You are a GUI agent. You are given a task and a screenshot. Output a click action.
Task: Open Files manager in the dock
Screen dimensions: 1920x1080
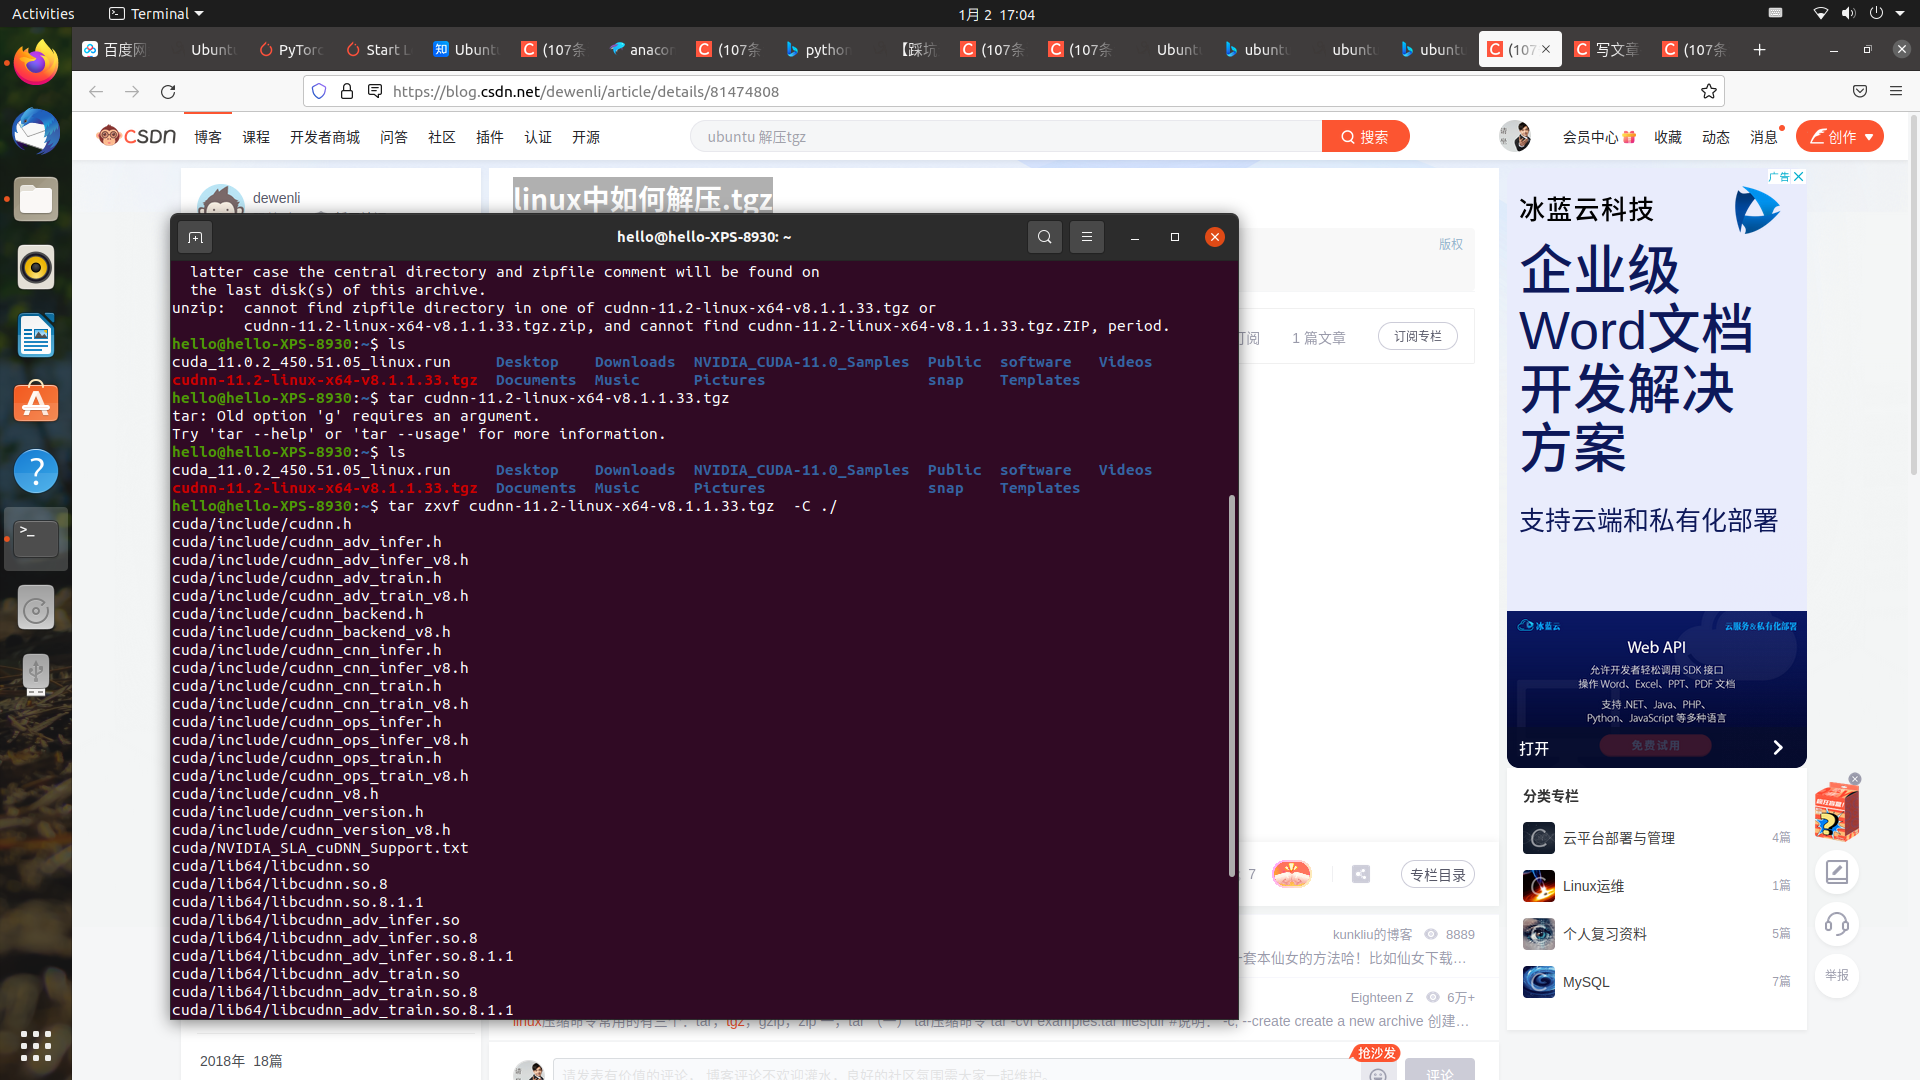36,199
